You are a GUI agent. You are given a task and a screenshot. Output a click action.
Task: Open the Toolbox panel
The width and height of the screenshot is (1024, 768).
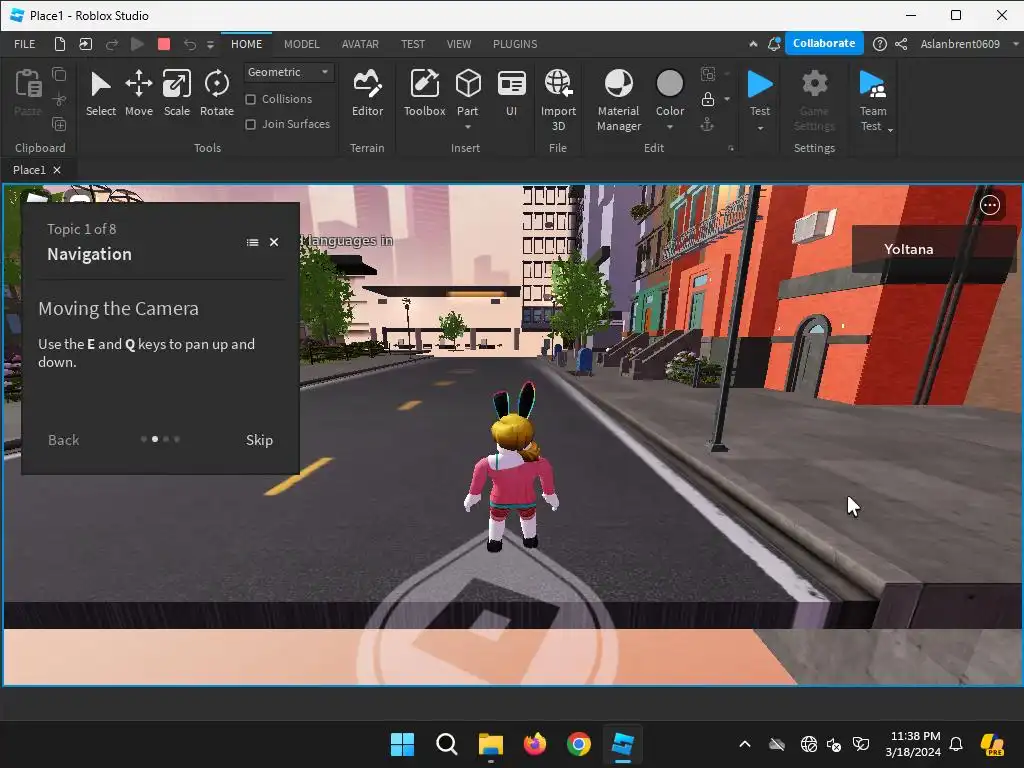pyautogui.click(x=424, y=93)
